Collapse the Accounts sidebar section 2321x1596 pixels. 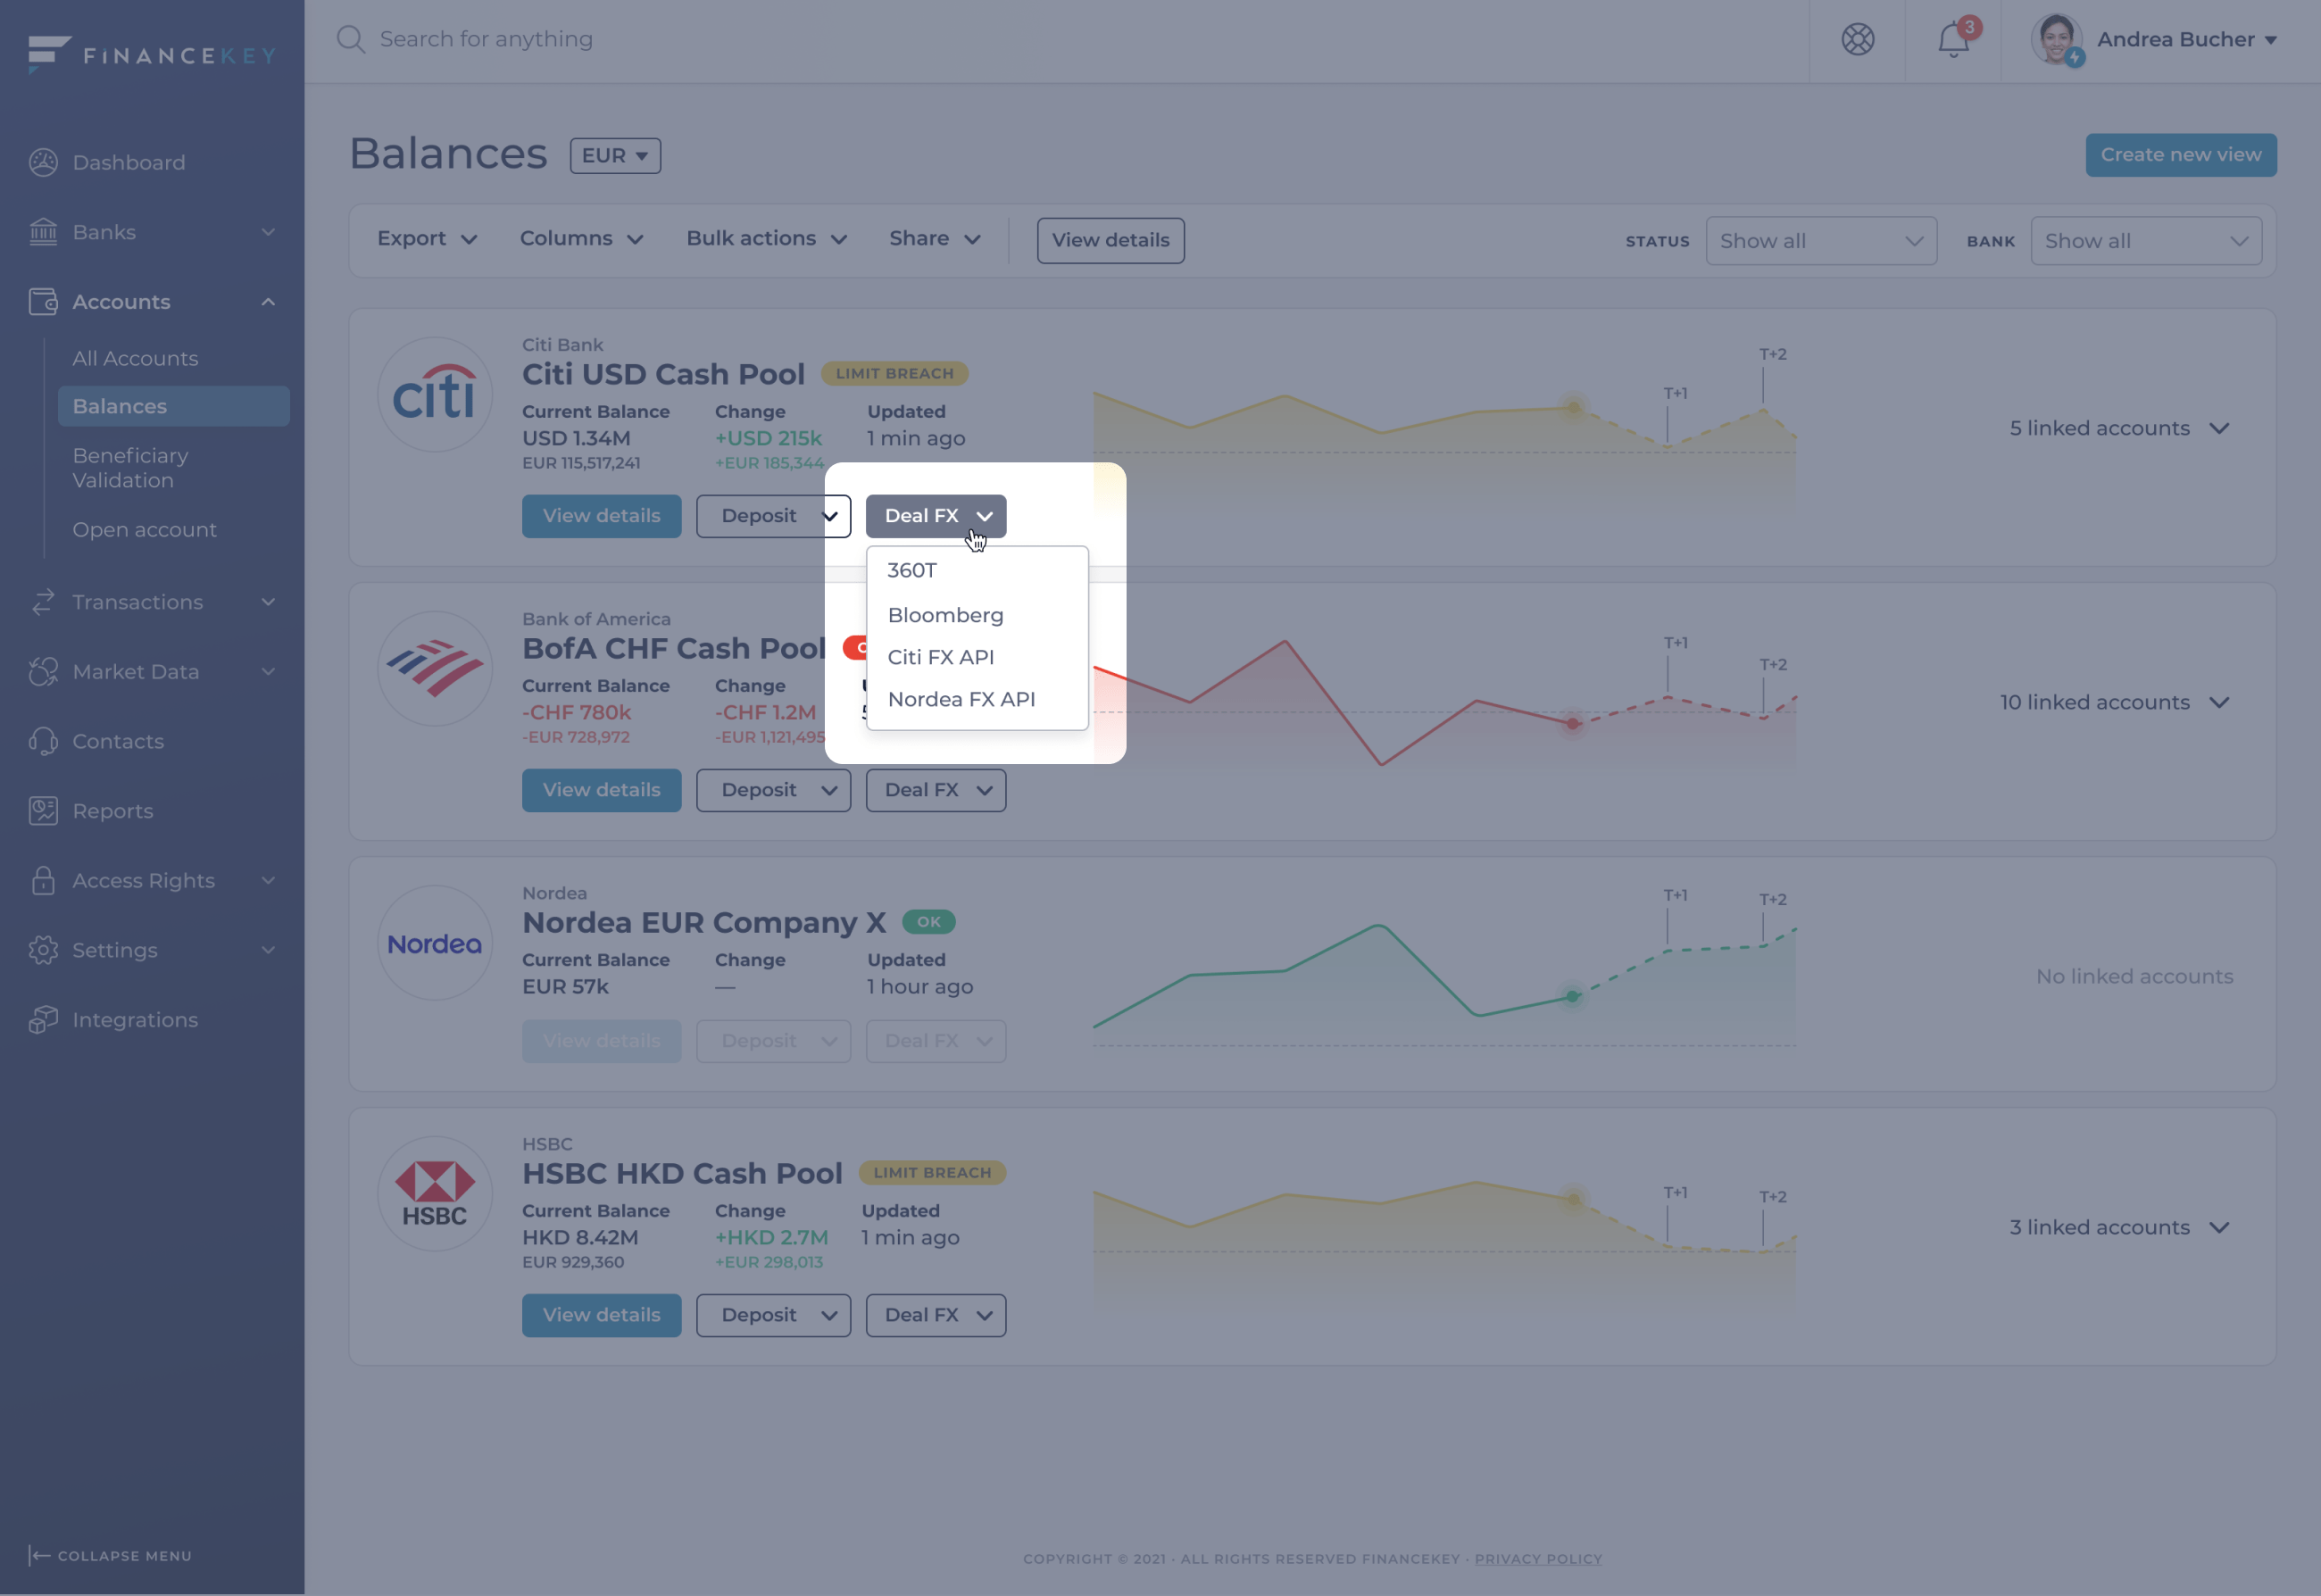pos(268,302)
